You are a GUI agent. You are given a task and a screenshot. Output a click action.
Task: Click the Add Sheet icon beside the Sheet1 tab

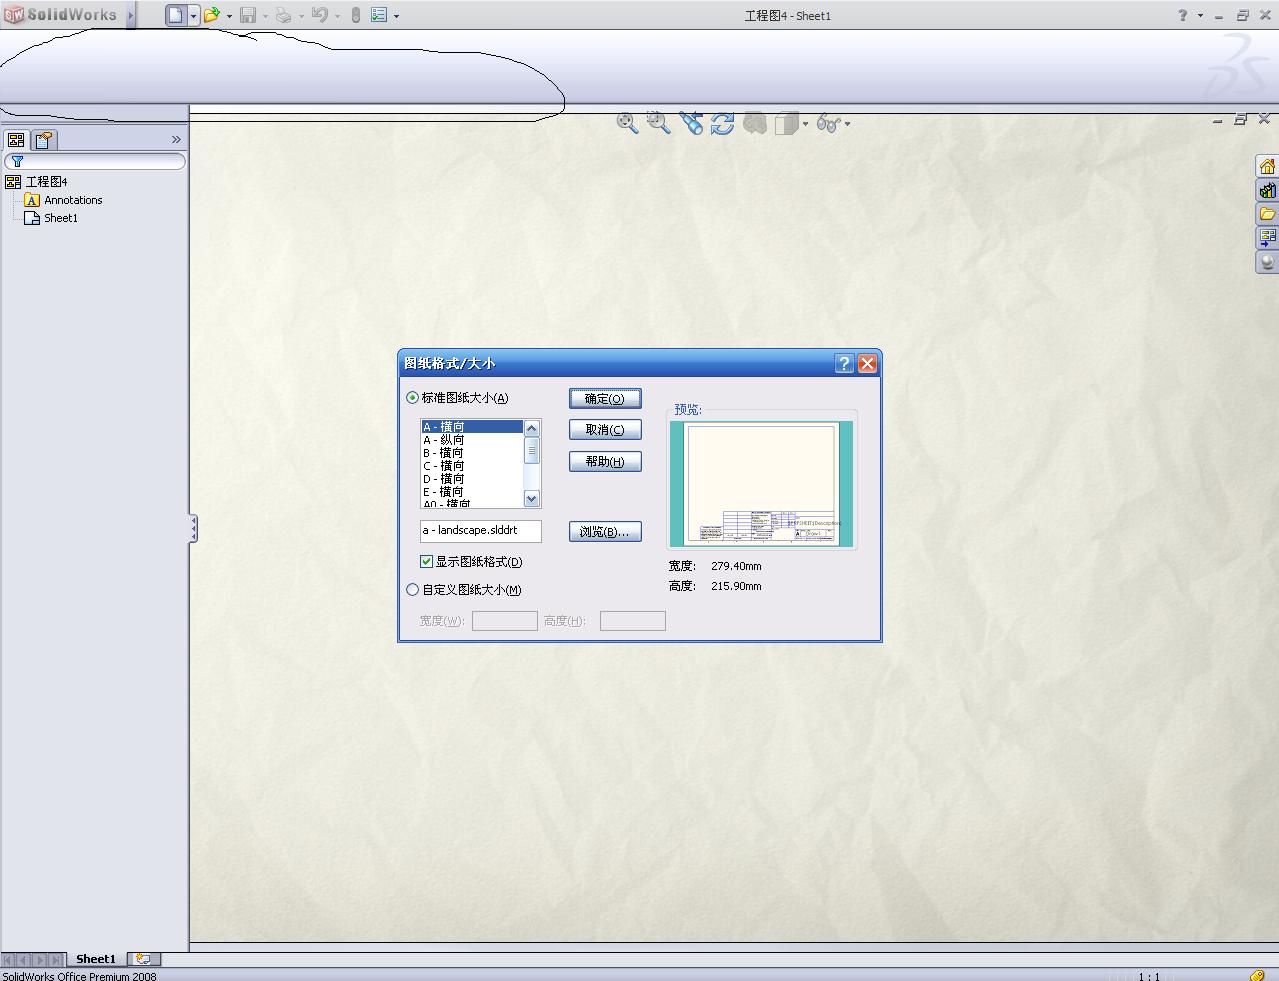(143, 959)
